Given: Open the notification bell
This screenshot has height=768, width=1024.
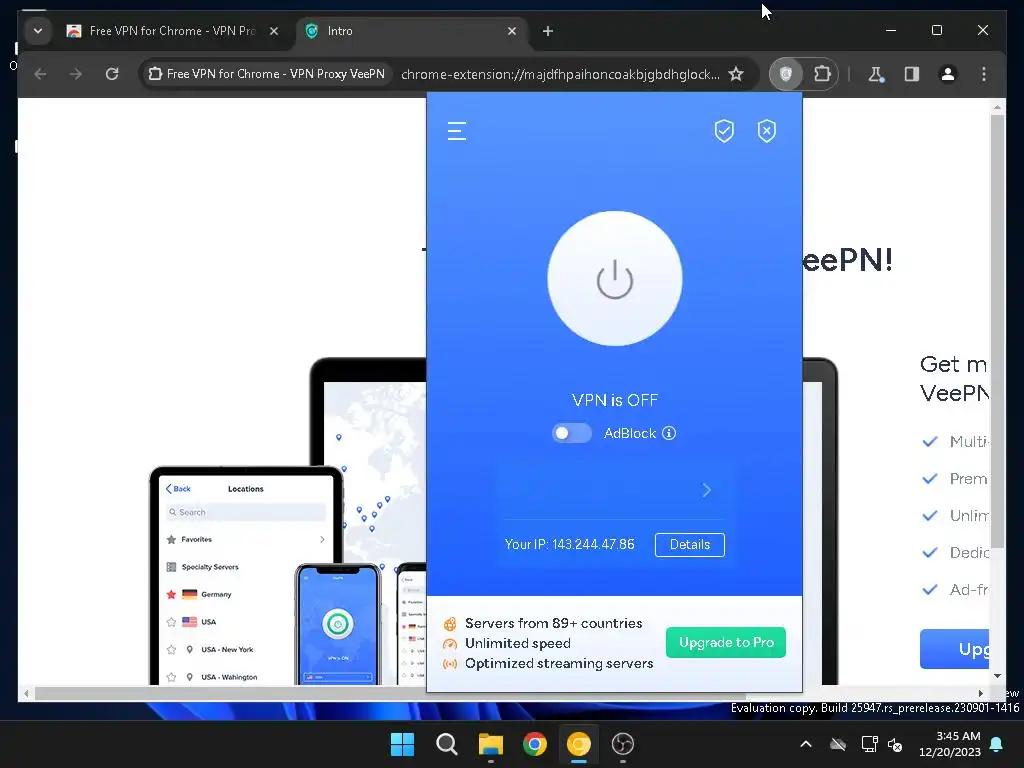Looking at the screenshot, I should pyautogui.click(x=997, y=744).
